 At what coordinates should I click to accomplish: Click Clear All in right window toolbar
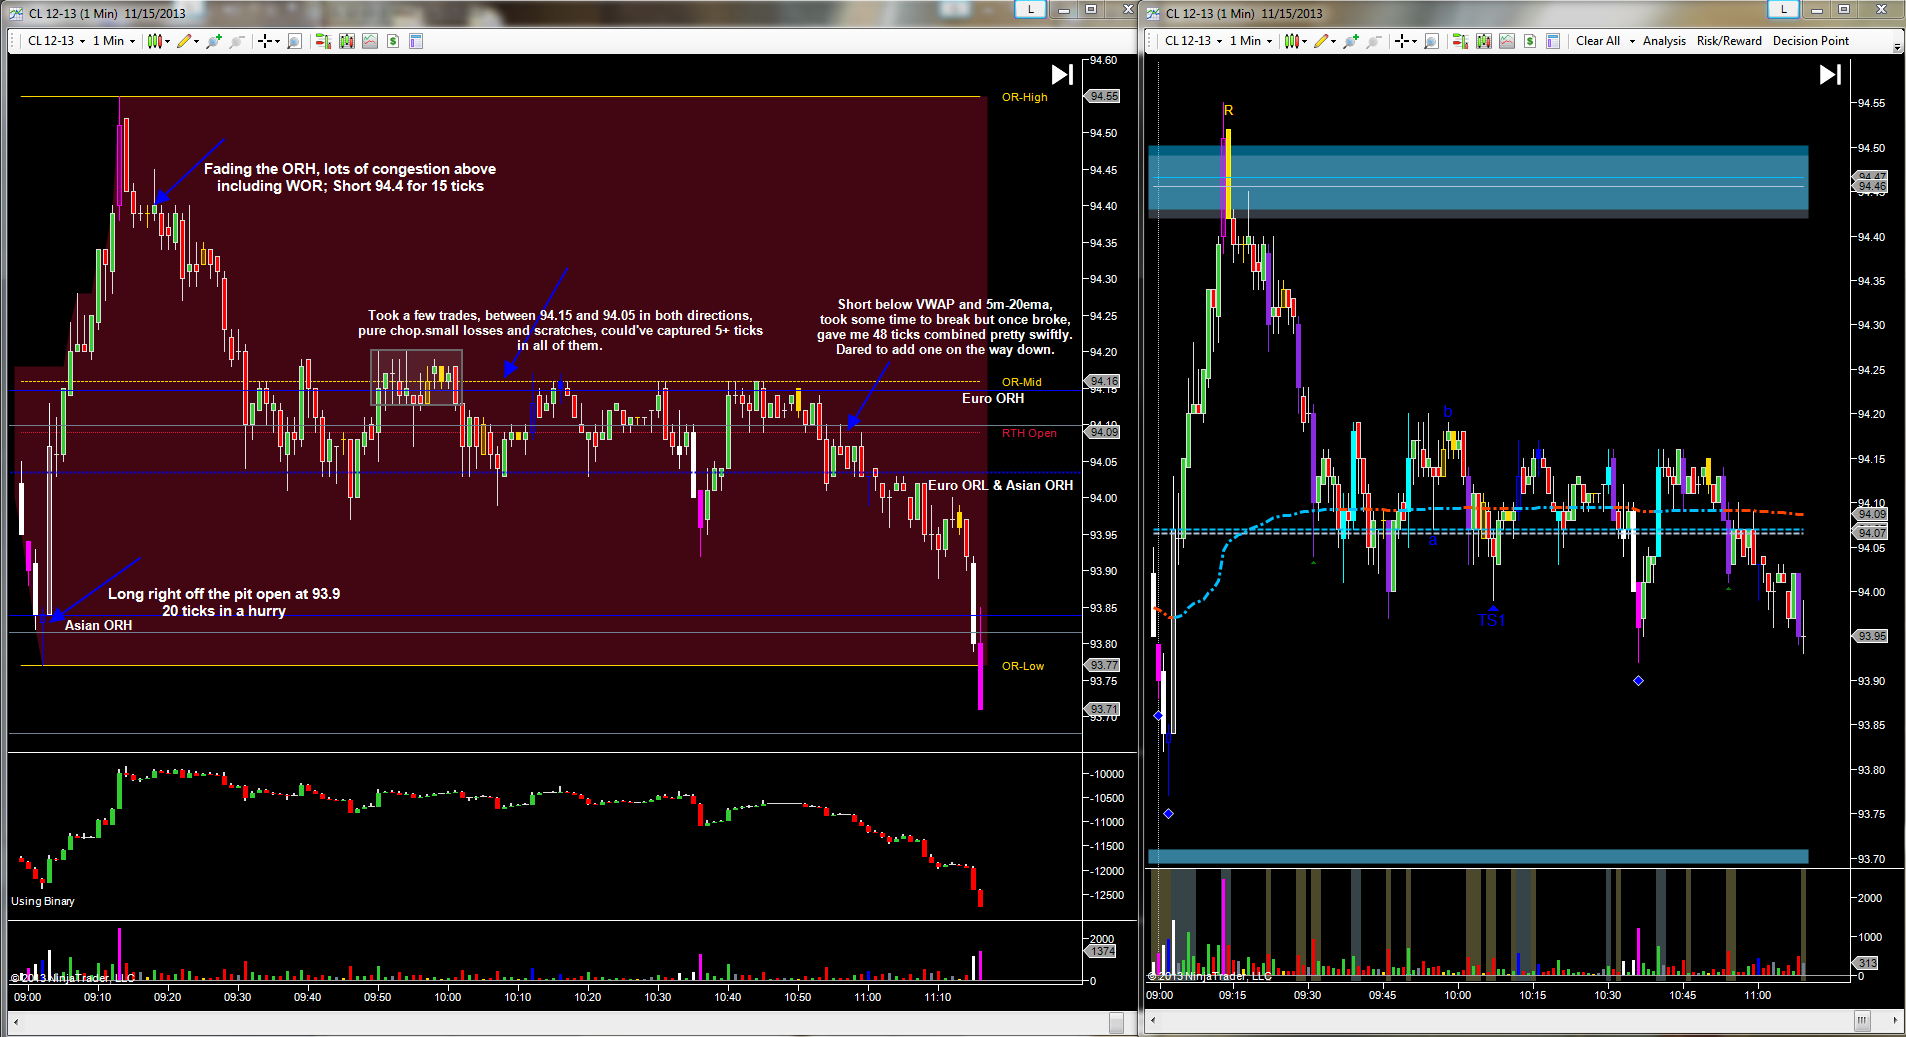[x=1598, y=41]
